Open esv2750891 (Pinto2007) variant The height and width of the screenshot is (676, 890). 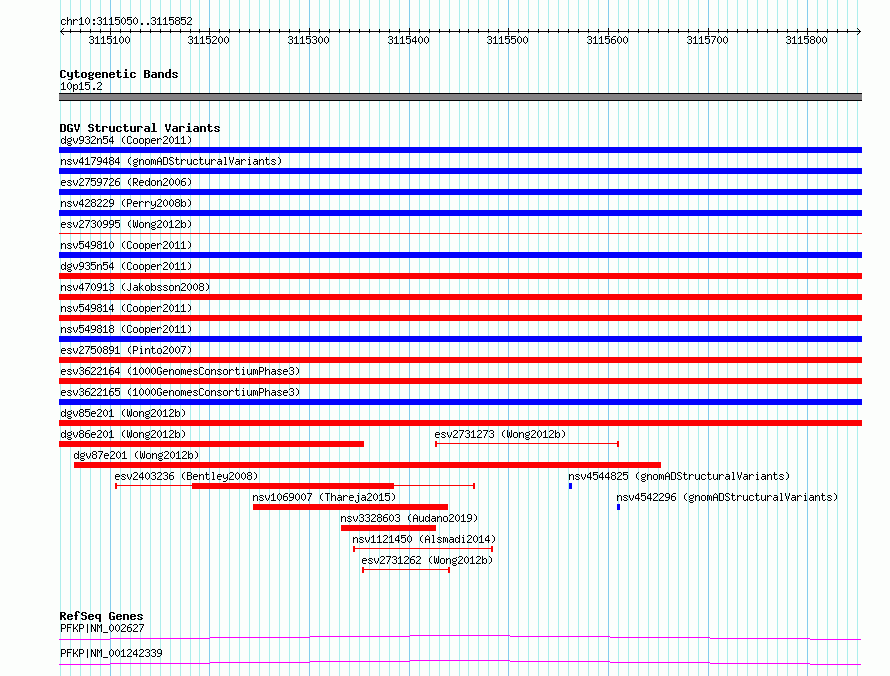(126, 350)
